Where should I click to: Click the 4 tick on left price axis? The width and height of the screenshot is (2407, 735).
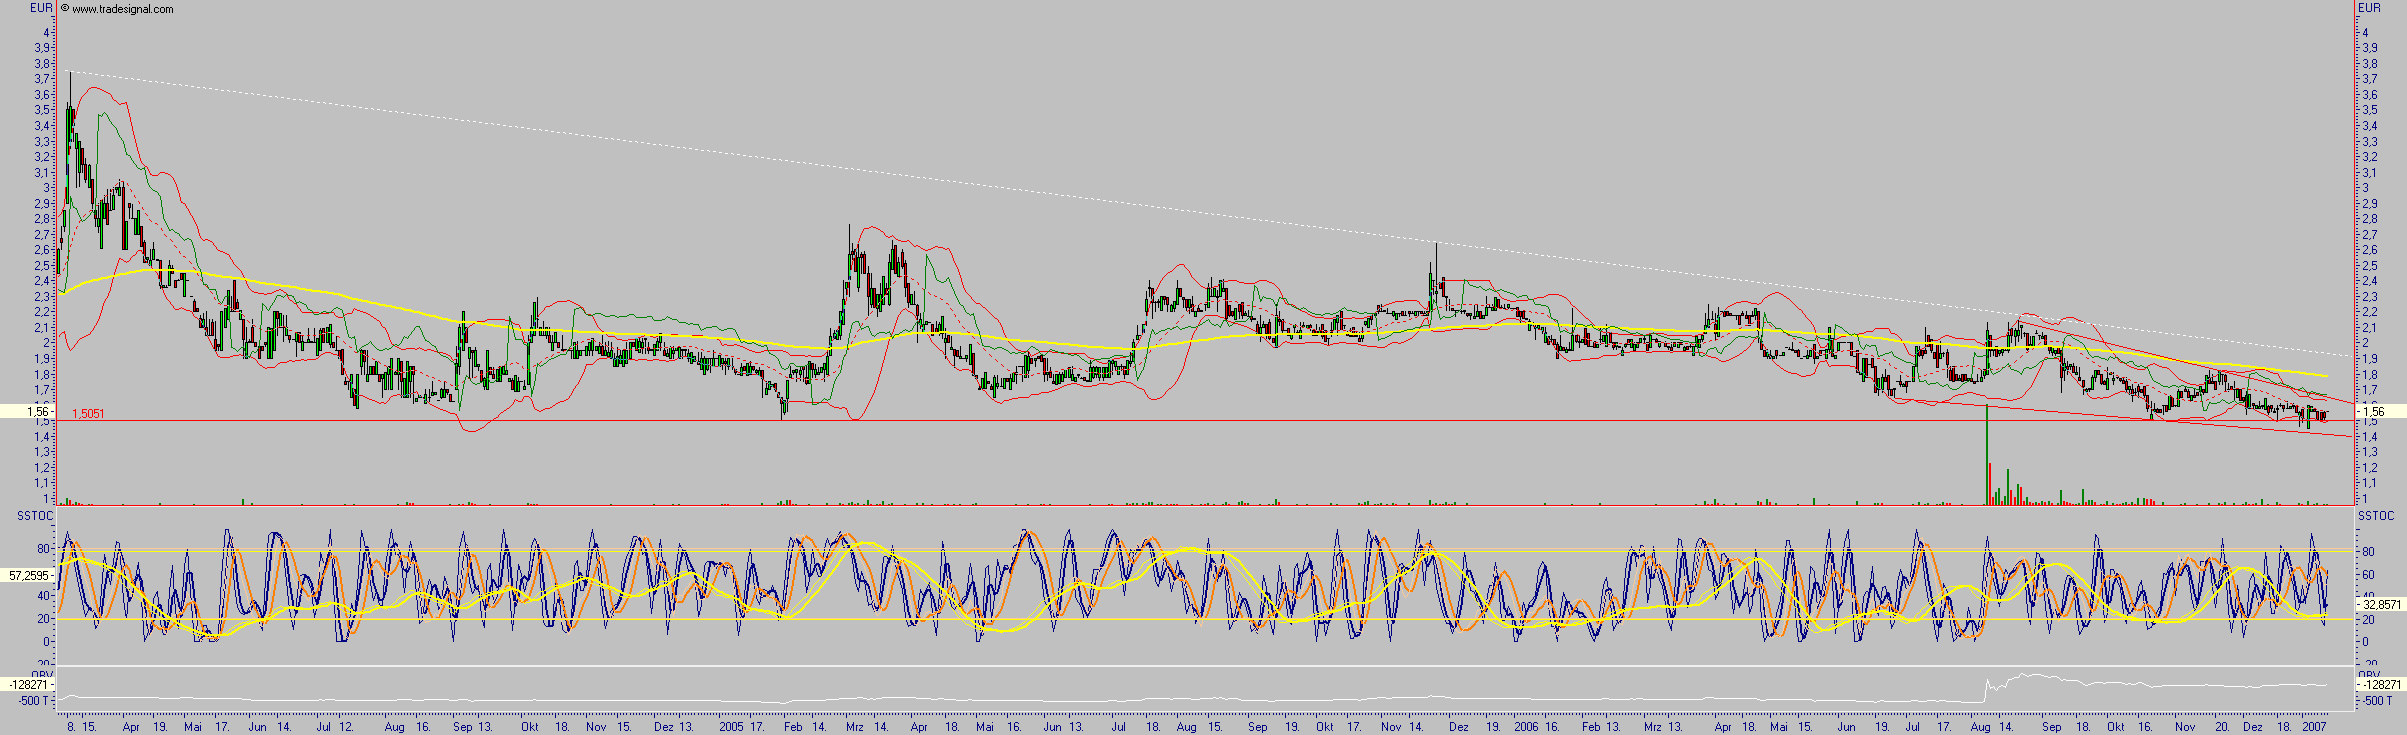[45, 32]
